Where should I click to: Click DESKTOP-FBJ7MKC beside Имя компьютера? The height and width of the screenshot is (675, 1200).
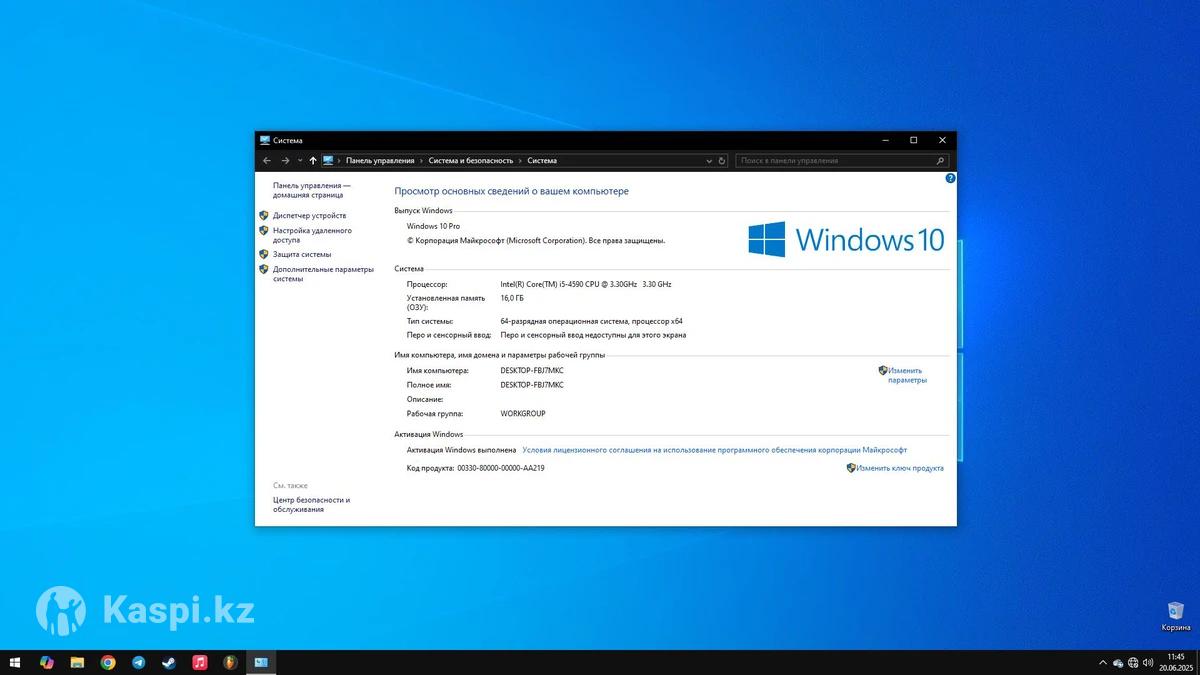click(532, 370)
